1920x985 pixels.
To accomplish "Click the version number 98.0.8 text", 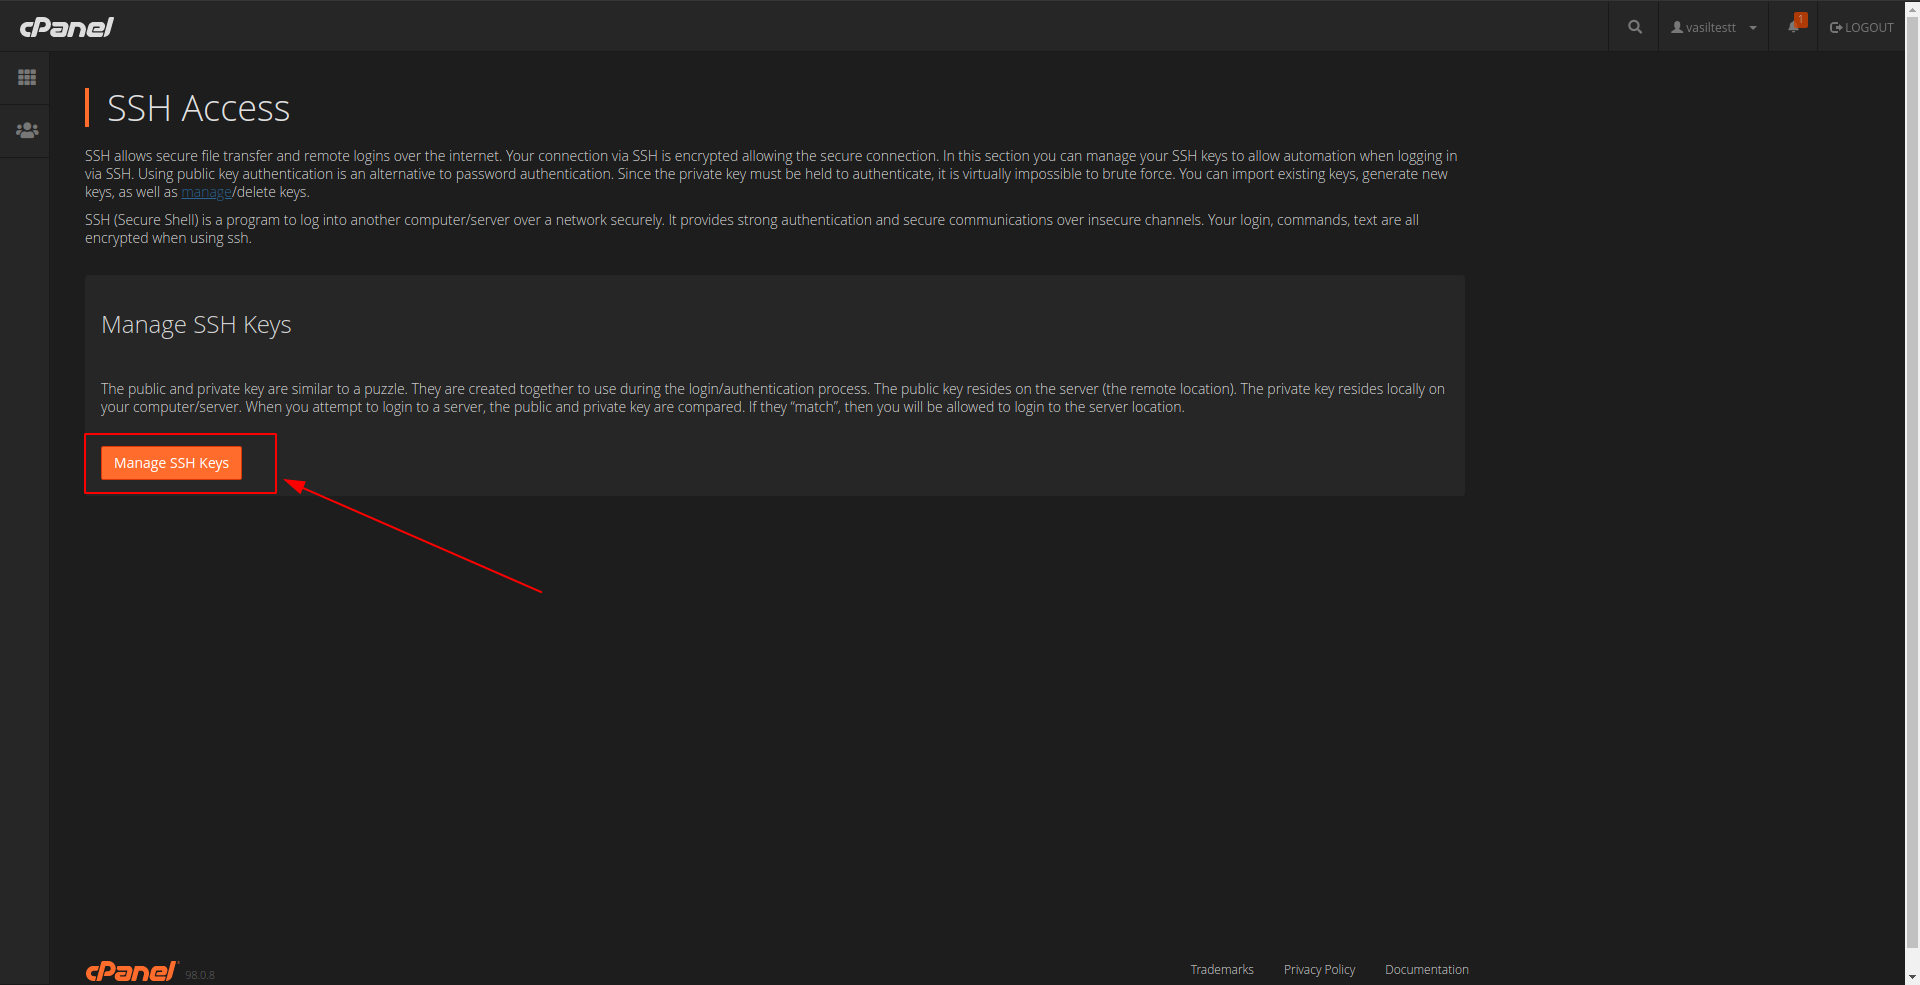I will 200,975.
